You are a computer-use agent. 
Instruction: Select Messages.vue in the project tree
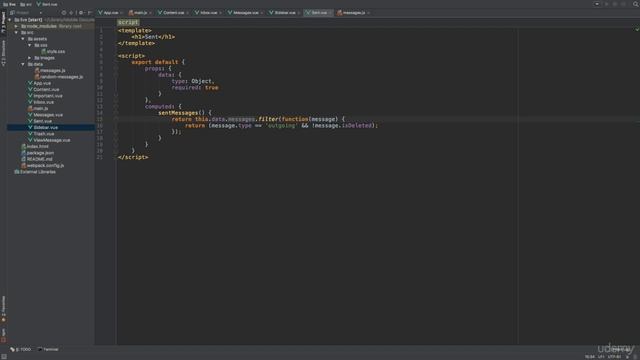click(45, 115)
